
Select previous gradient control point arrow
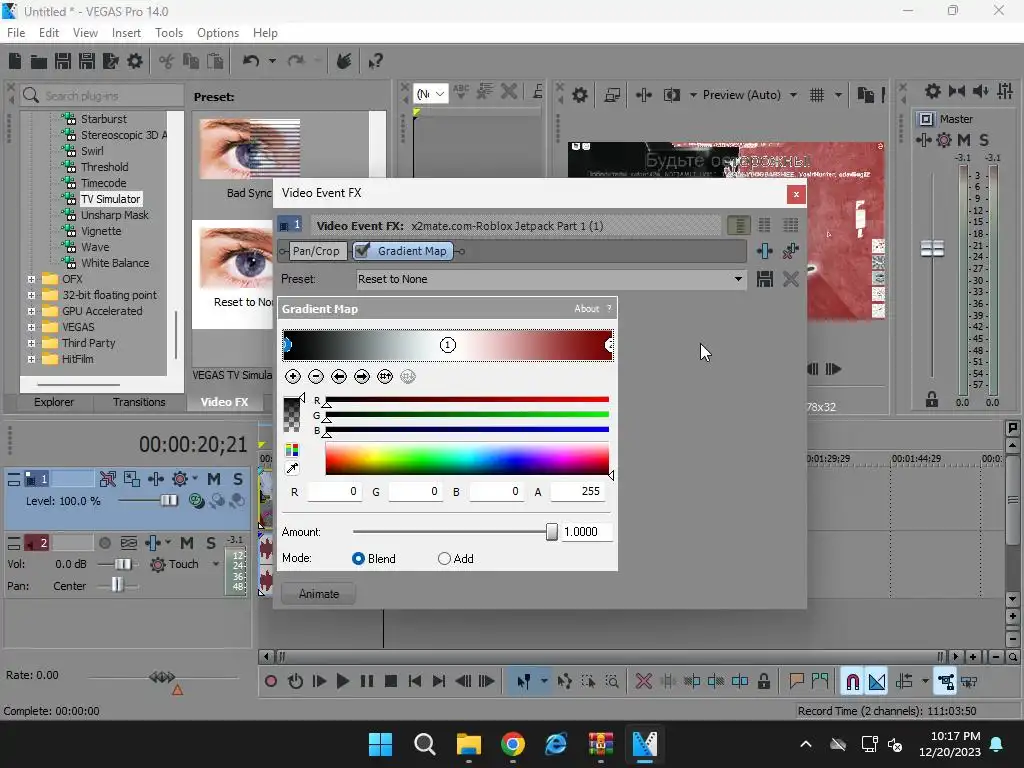point(339,376)
